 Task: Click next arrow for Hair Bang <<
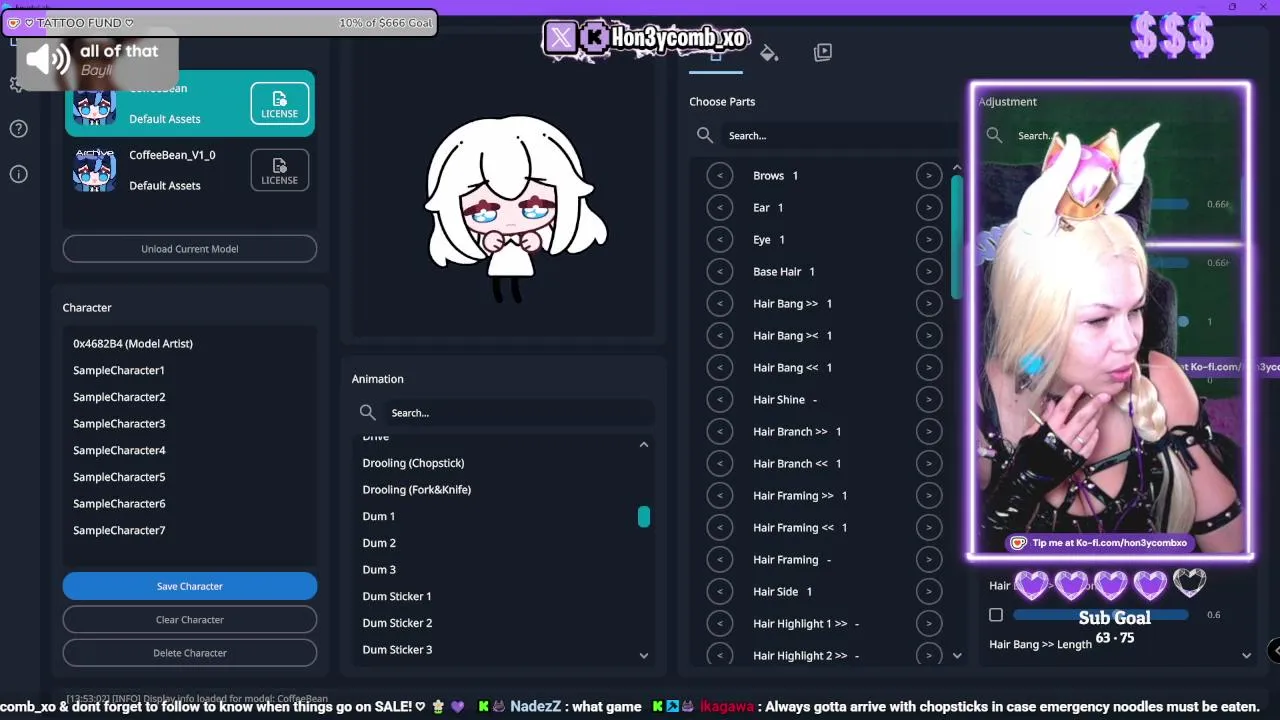(929, 368)
